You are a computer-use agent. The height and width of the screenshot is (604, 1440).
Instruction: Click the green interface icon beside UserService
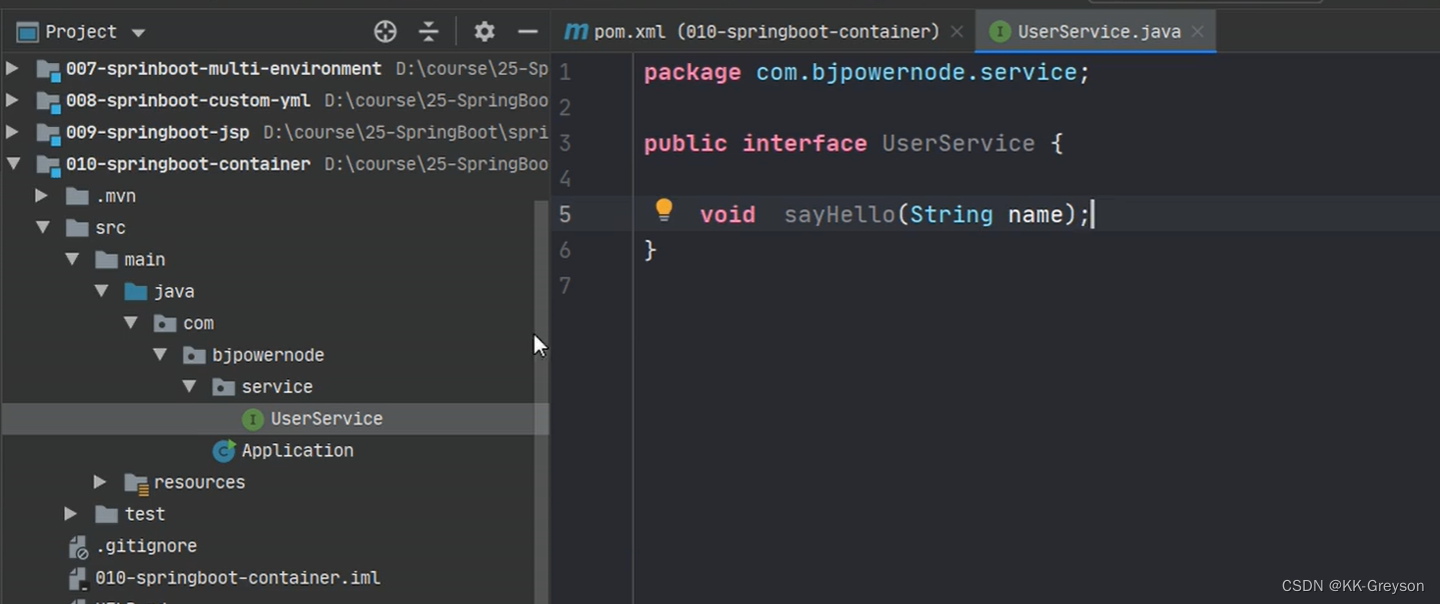point(253,419)
